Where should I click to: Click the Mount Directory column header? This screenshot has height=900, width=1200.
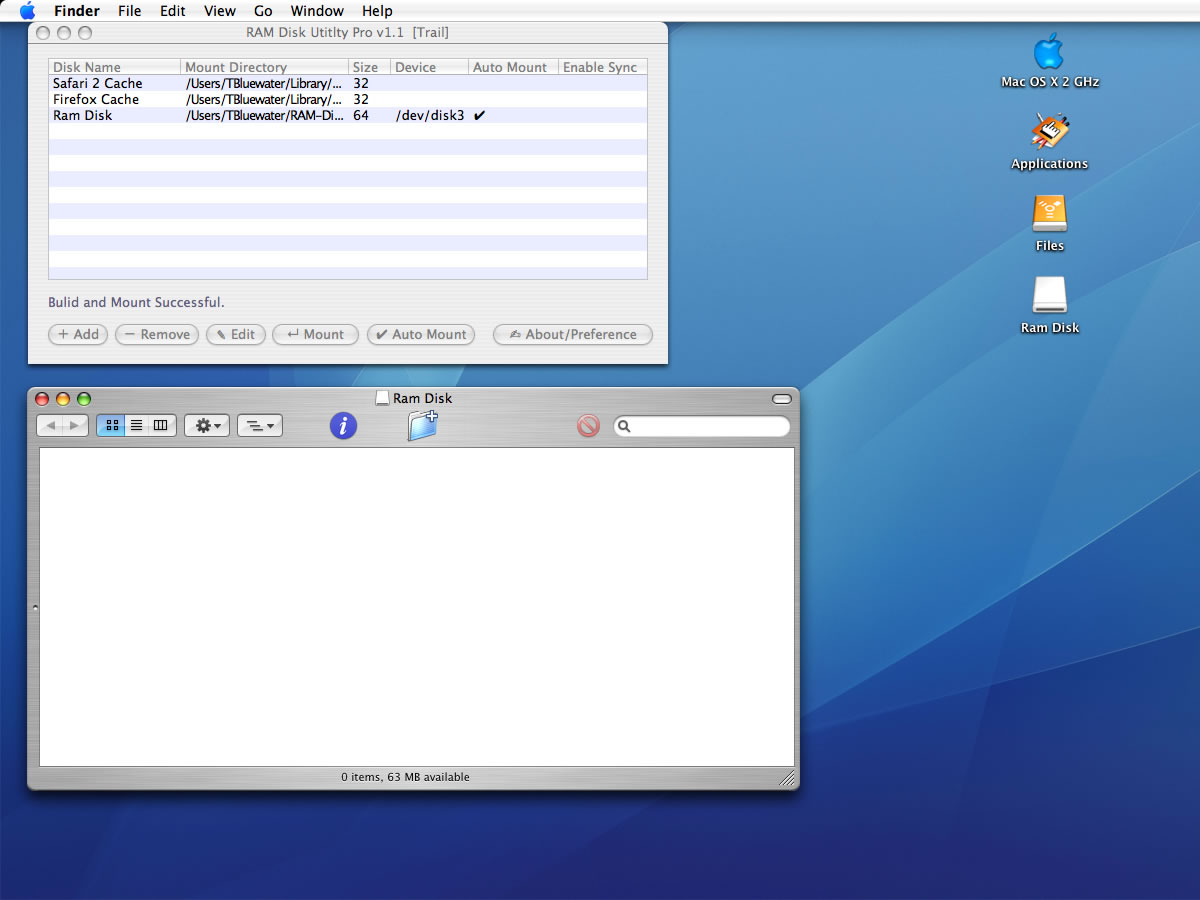[265, 67]
